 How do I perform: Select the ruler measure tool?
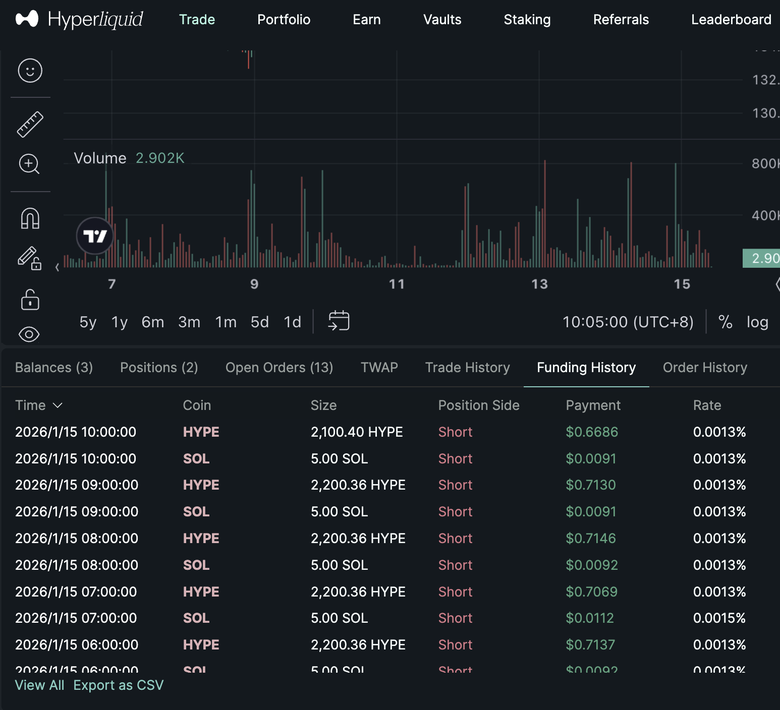pyautogui.click(x=30, y=124)
